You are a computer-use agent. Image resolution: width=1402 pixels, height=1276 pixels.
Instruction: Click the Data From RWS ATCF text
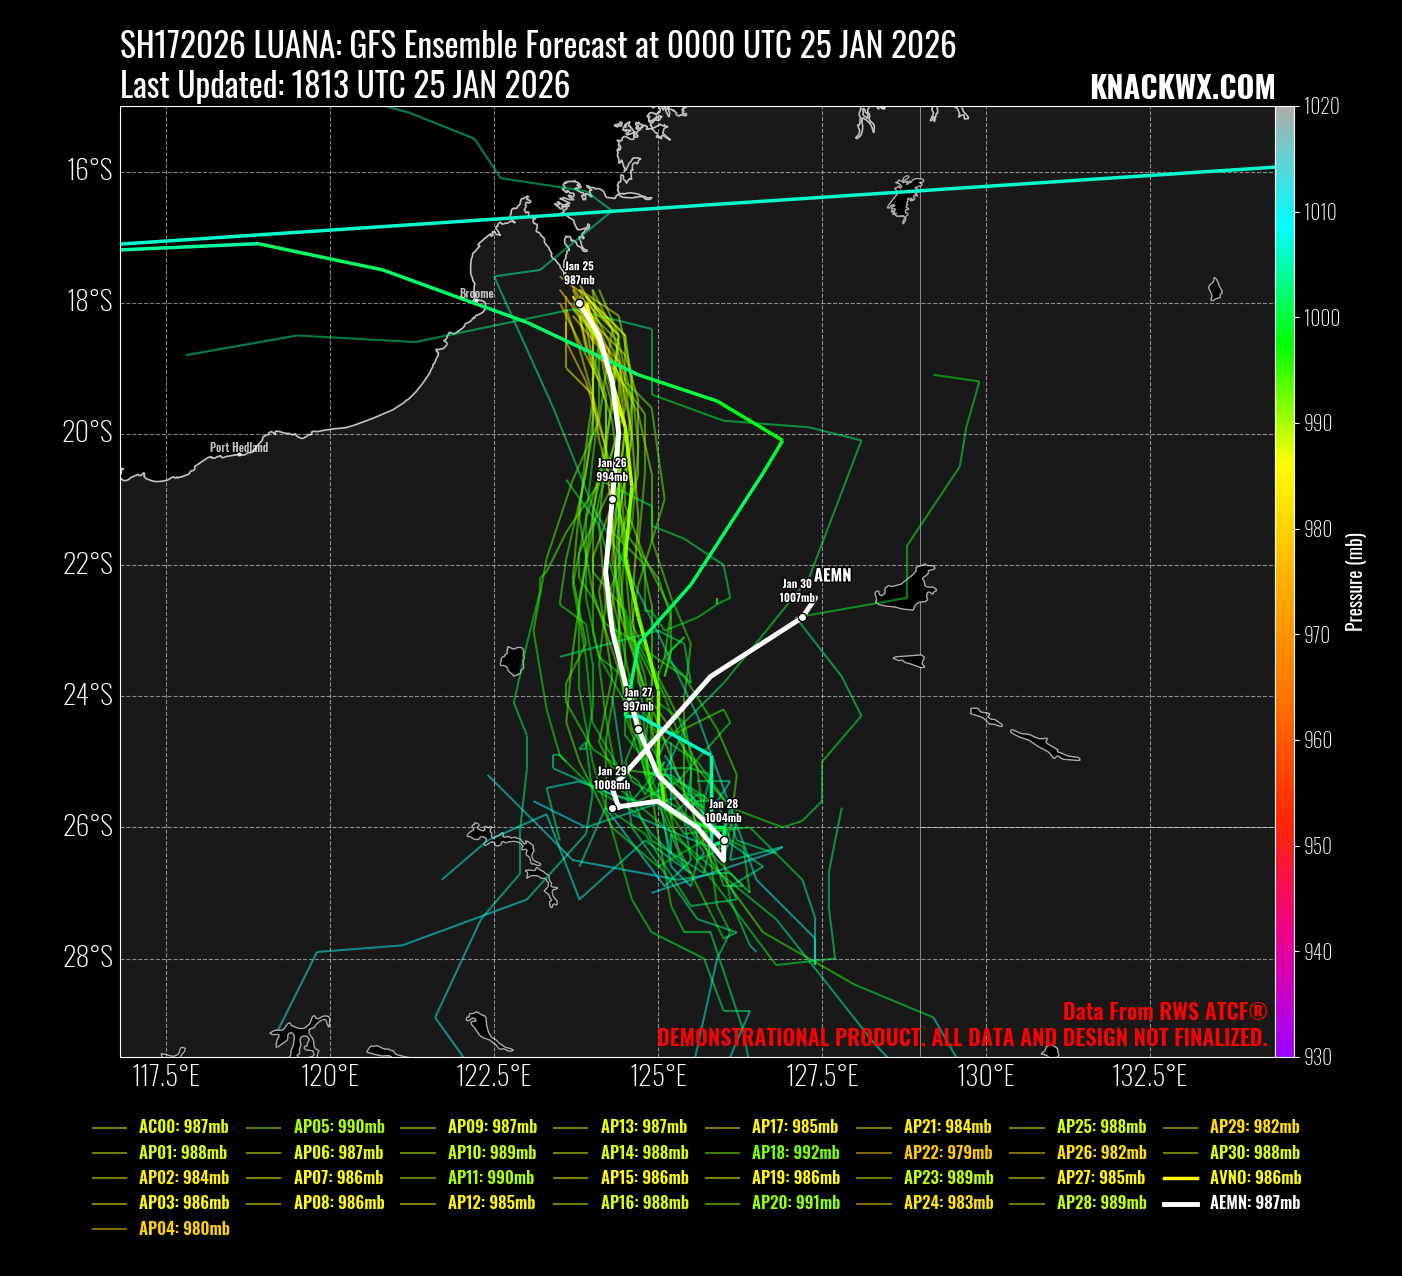[x=1165, y=1011]
